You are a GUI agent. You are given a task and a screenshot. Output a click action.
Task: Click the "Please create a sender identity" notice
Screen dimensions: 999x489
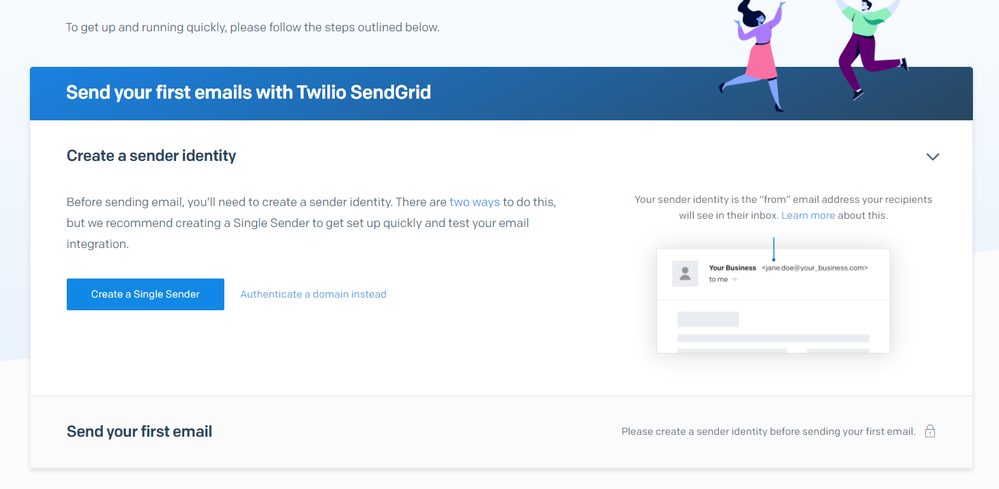(x=768, y=432)
